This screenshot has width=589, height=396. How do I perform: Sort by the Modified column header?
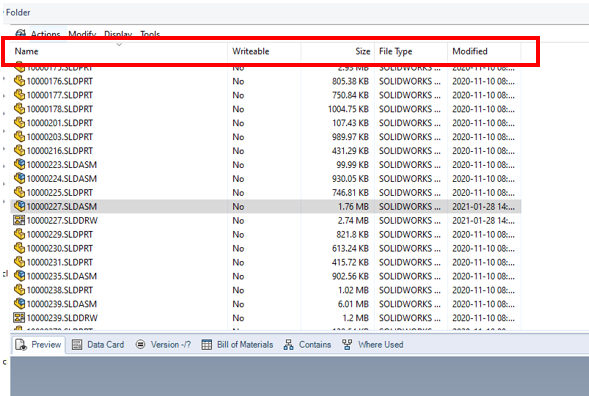[x=470, y=51]
